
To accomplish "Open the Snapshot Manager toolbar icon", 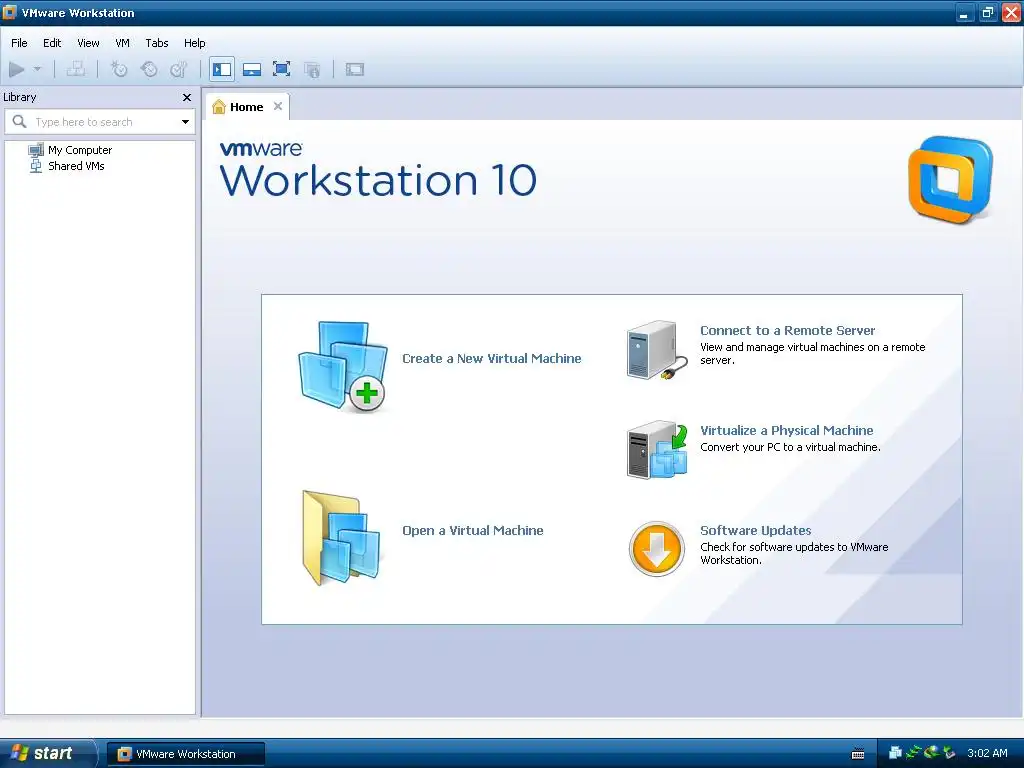I will pyautogui.click(x=178, y=69).
